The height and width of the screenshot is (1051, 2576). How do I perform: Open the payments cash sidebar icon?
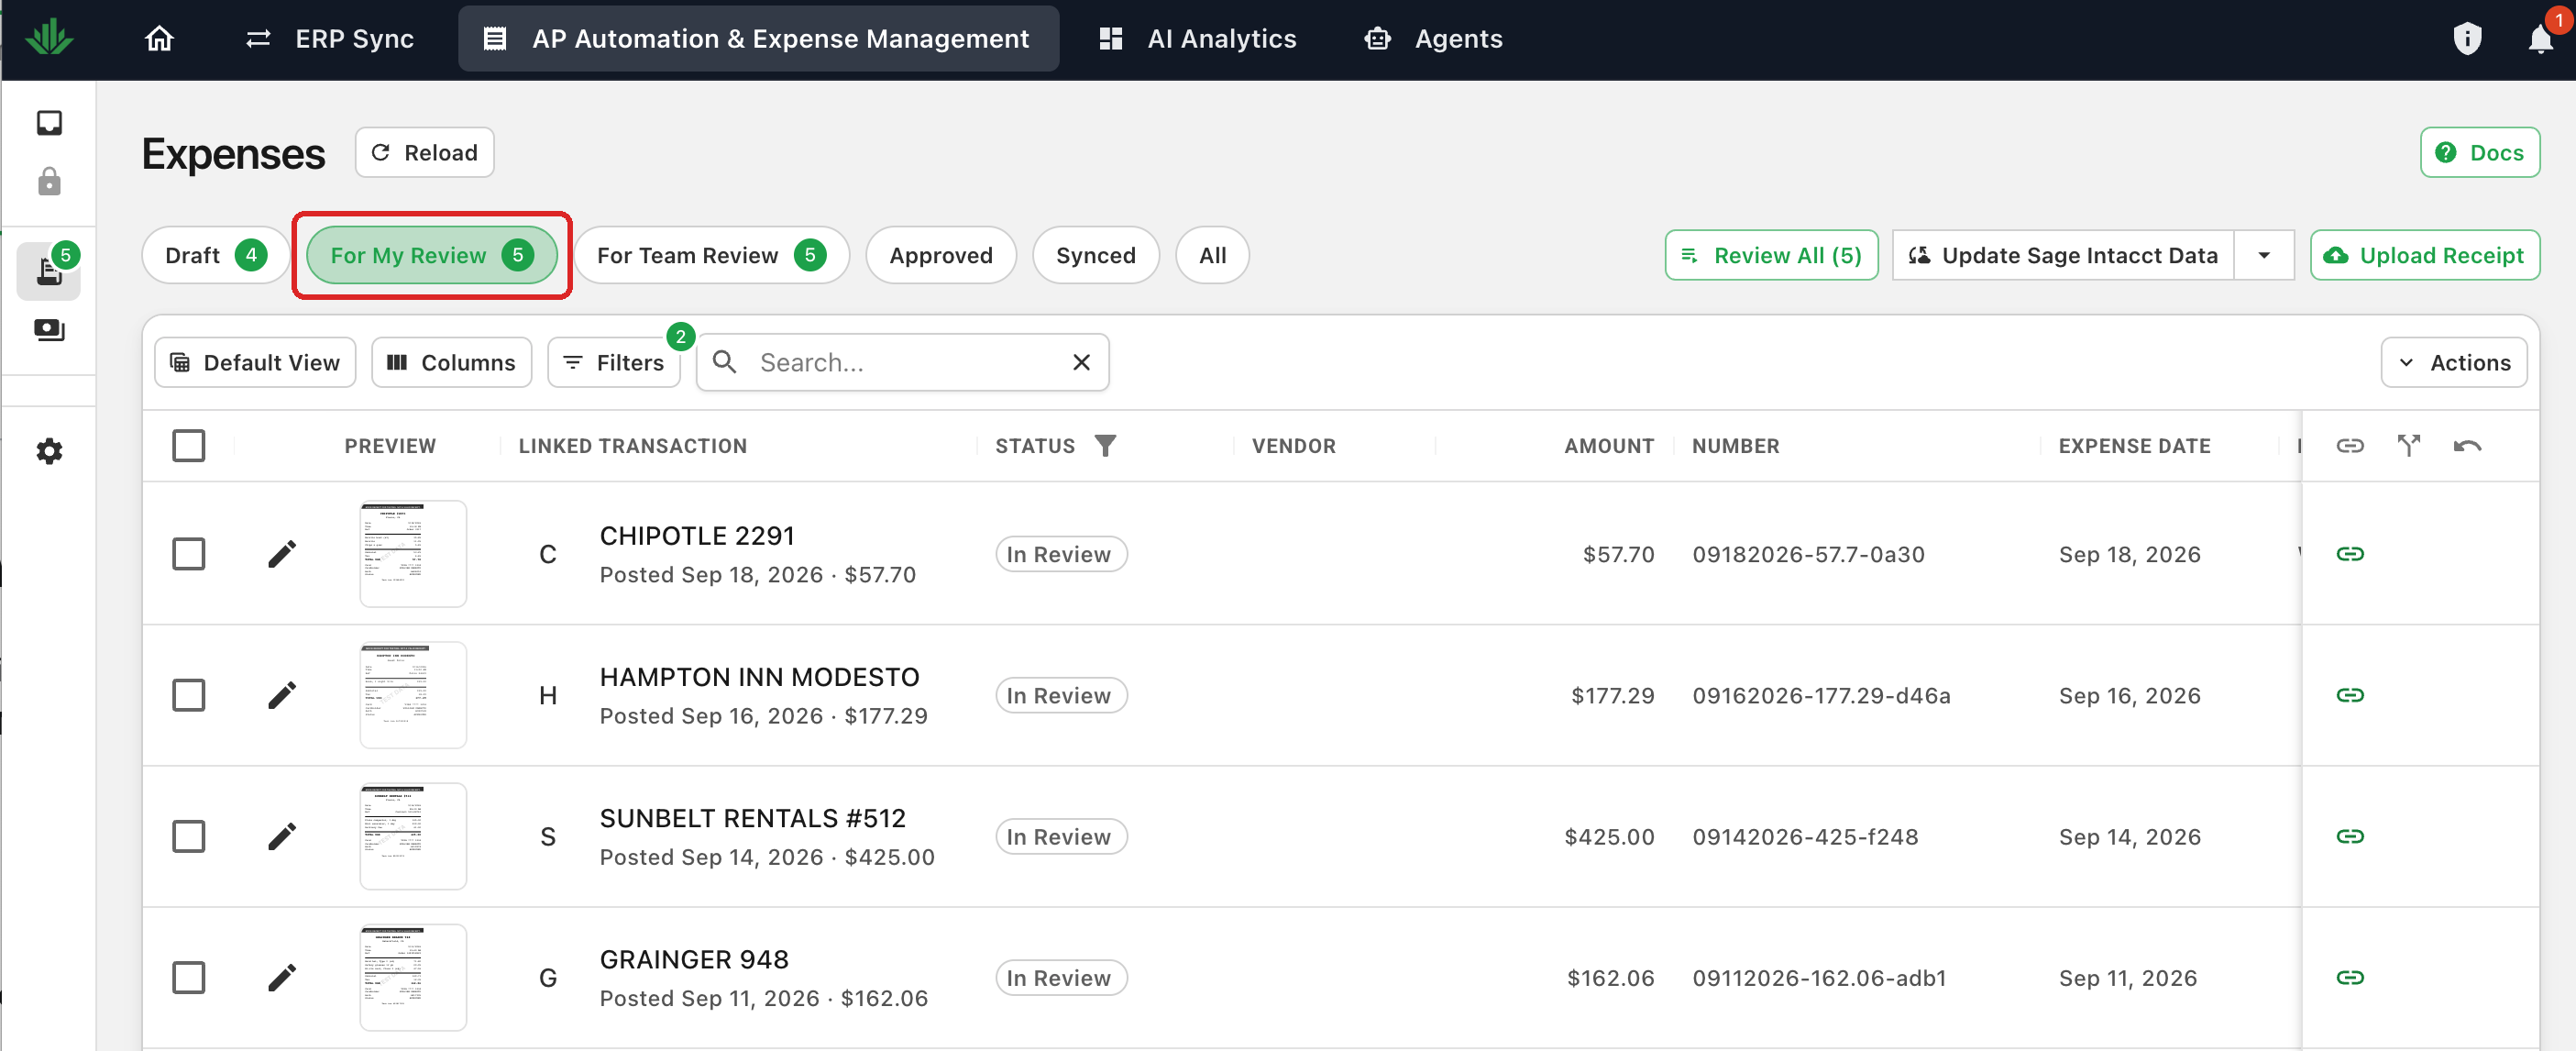[x=49, y=330]
